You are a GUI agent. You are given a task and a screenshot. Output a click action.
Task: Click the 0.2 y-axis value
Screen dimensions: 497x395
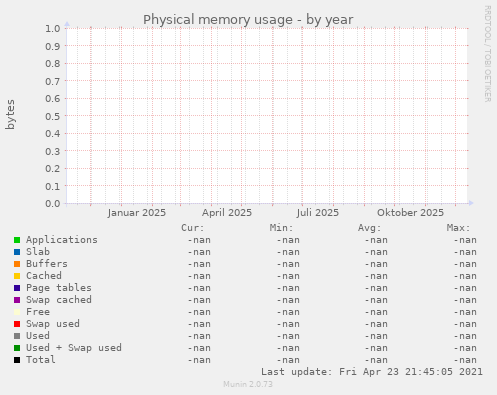click(53, 168)
